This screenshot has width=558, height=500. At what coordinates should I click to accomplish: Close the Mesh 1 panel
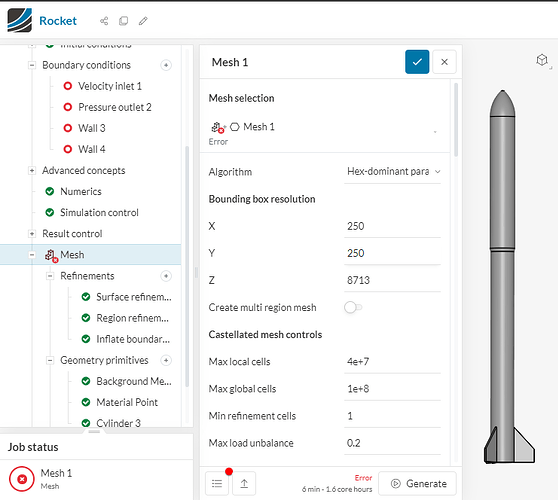coord(444,62)
